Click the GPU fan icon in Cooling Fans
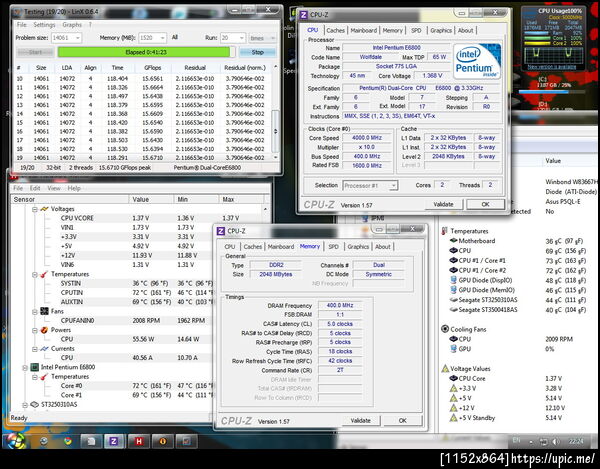Viewport: 600px width, 469px height. click(x=453, y=348)
